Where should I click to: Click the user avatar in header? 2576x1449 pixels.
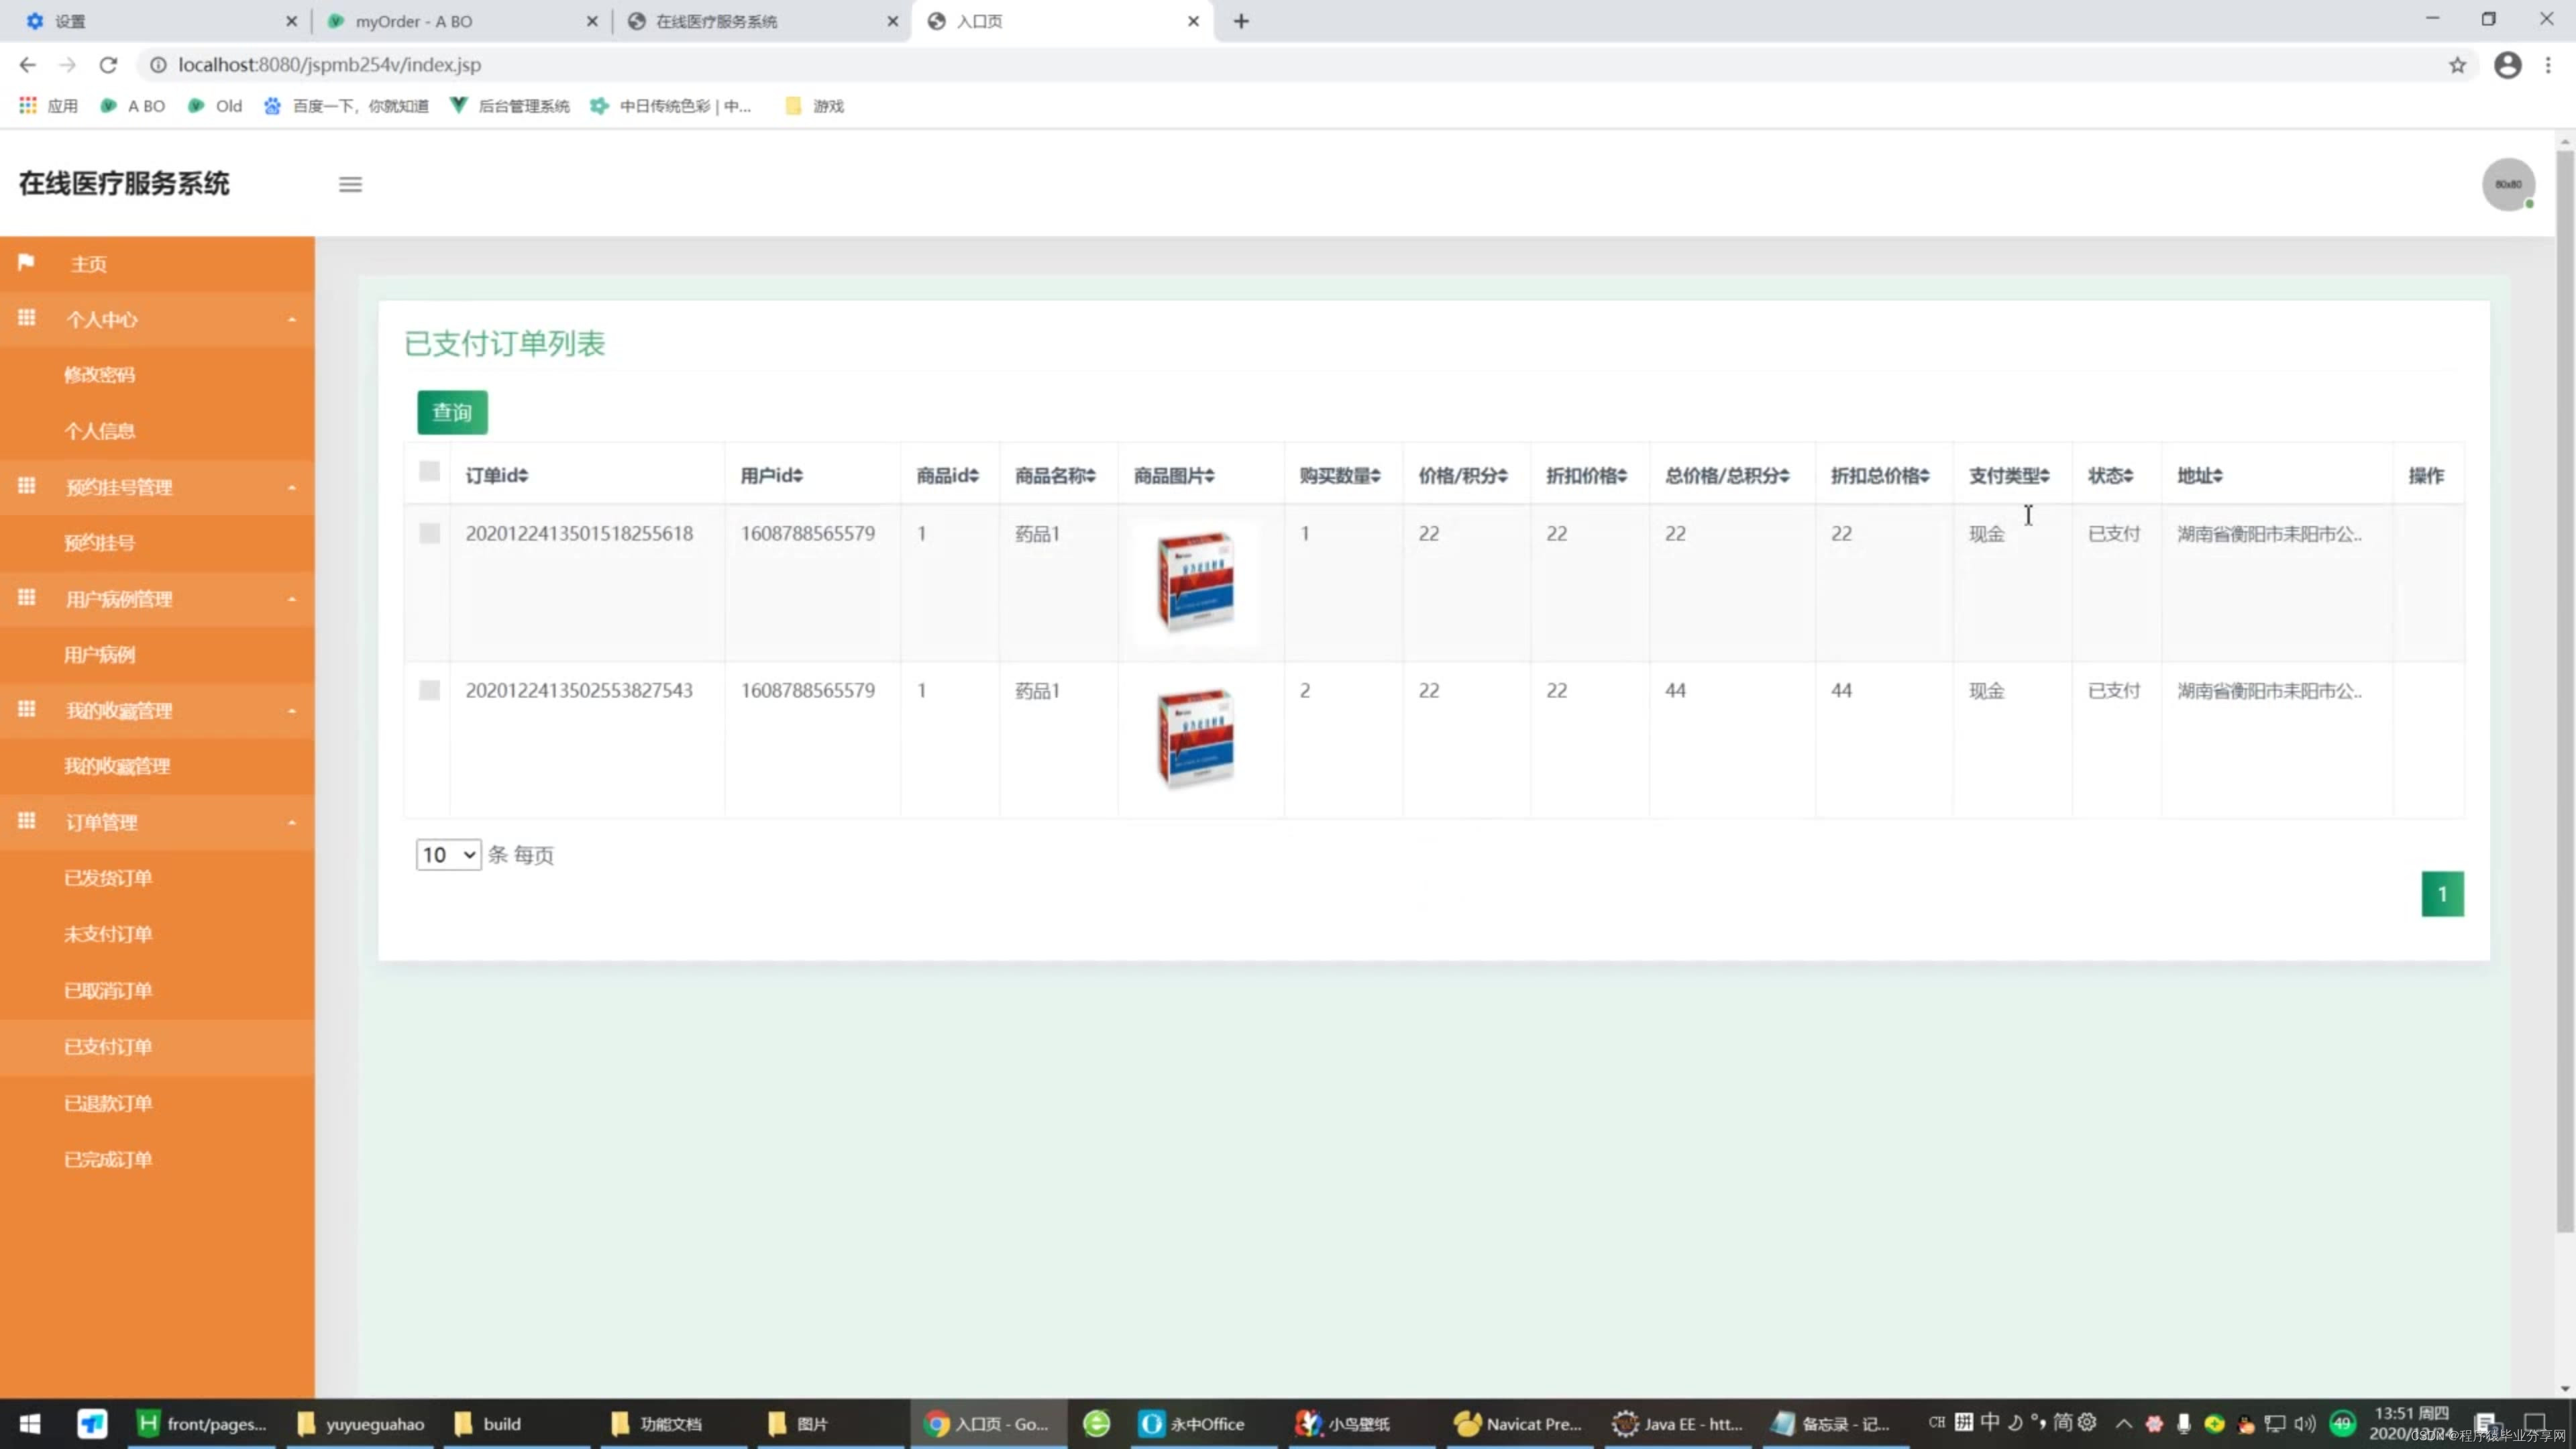point(2508,184)
